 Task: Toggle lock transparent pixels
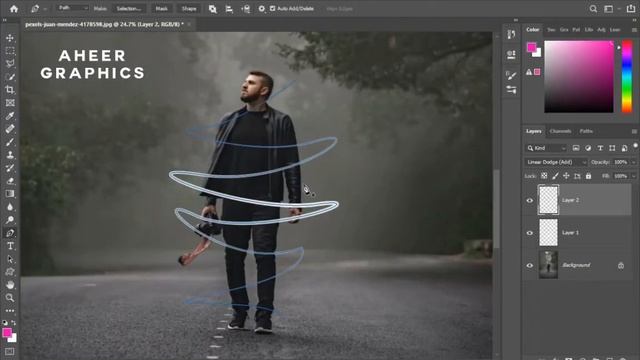click(544, 176)
